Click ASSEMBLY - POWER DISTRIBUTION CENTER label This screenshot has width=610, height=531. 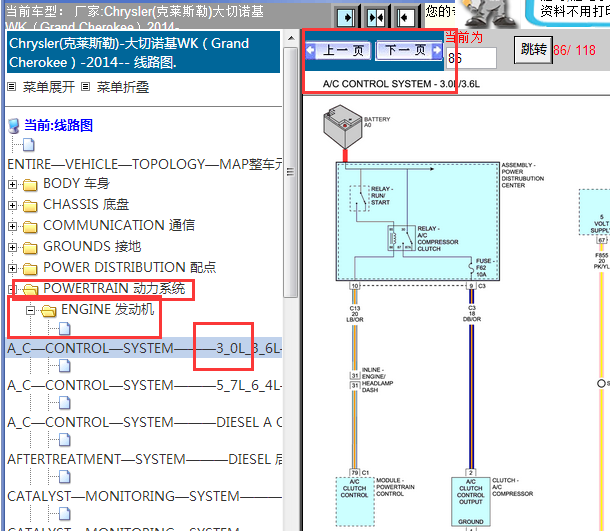point(522,175)
